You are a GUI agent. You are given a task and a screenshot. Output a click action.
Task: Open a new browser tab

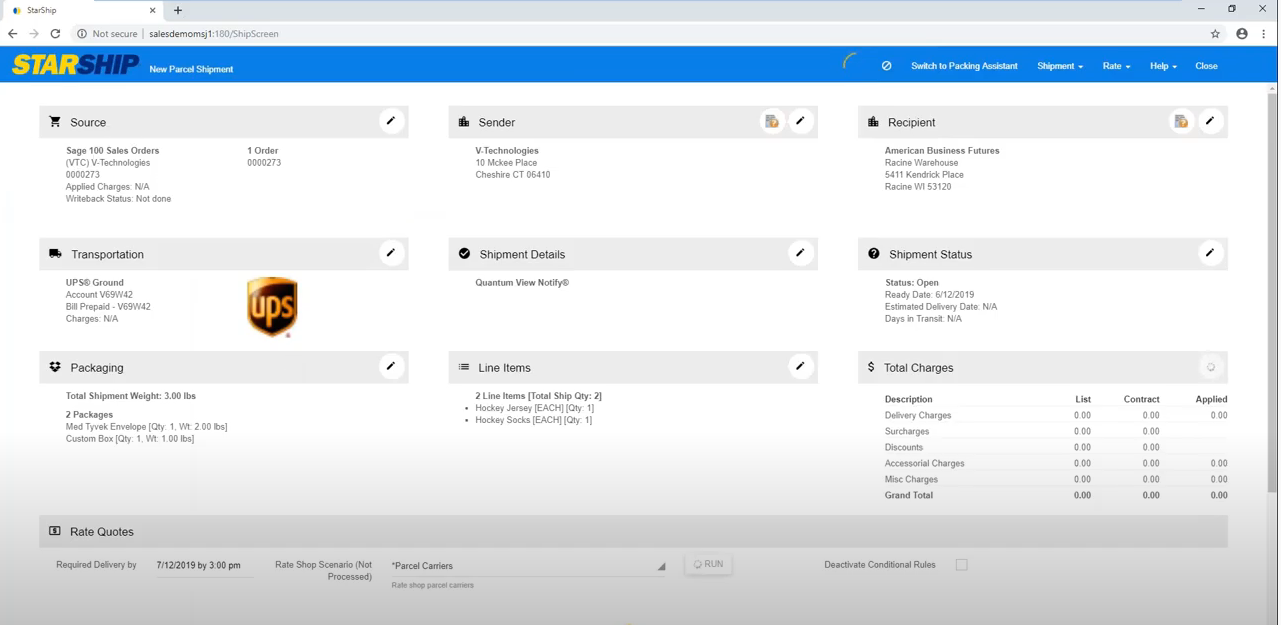click(178, 10)
